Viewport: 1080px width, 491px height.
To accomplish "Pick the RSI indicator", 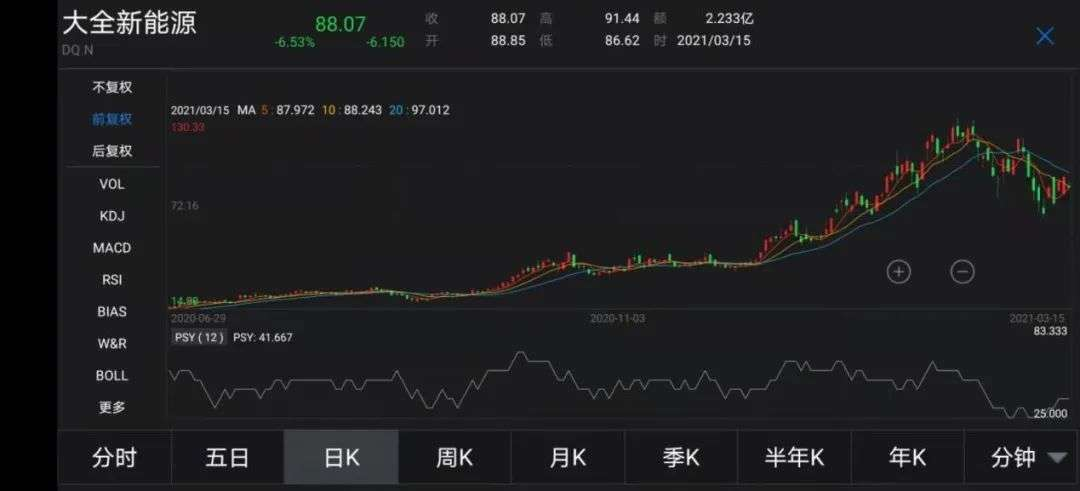I will point(112,280).
